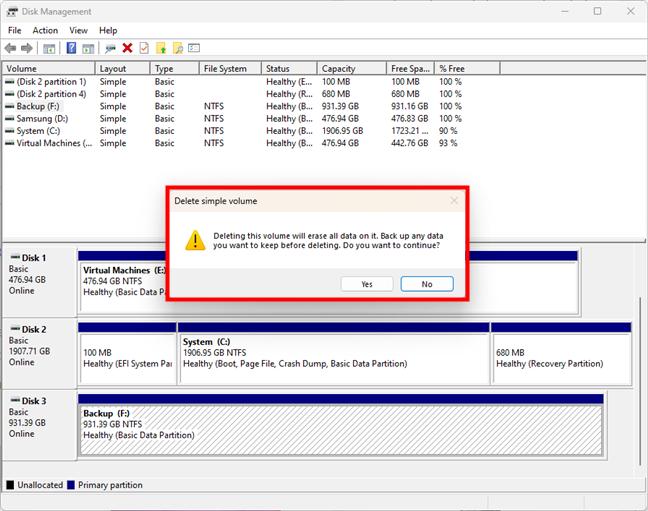Click the folder with magnifier toolbar icon
The image size is (648, 511).
click(x=177, y=48)
